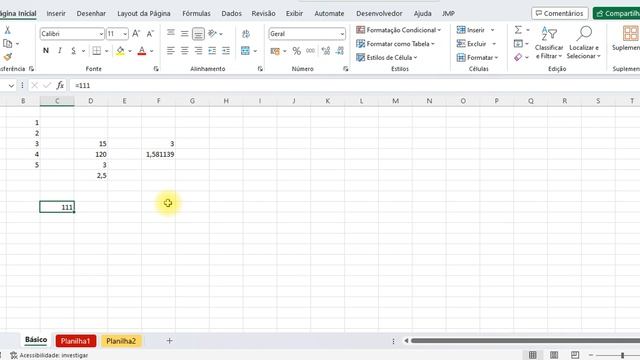Toggle wrap text
640x360 pixels.
[246, 34]
